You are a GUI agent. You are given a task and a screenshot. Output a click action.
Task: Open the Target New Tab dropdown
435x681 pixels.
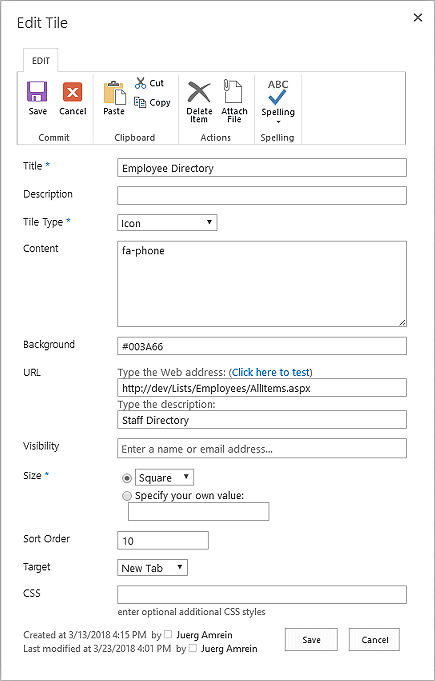coord(152,568)
